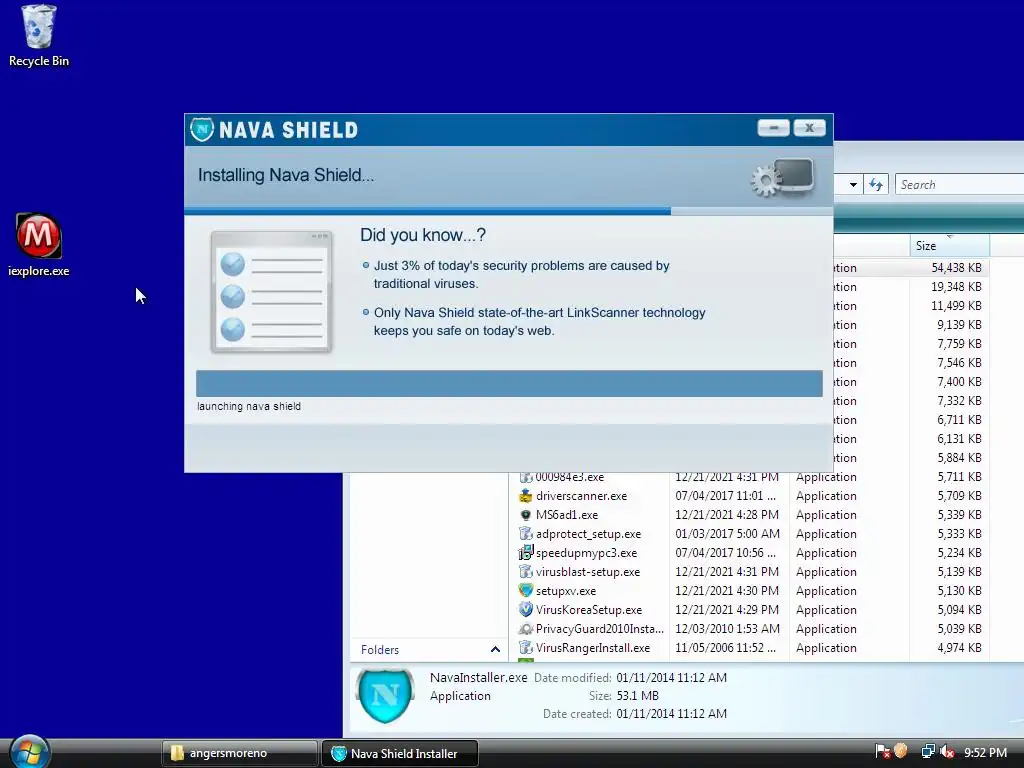The image size is (1024, 768).
Task: Click the Explorer refresh button
Action: (876, 185)
